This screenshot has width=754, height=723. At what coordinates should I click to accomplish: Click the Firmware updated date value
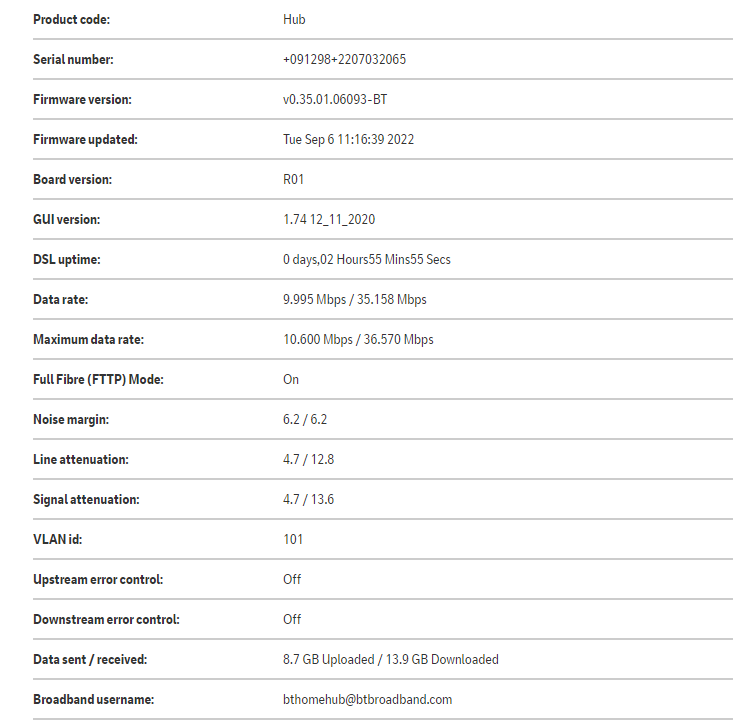pos(348,140)
